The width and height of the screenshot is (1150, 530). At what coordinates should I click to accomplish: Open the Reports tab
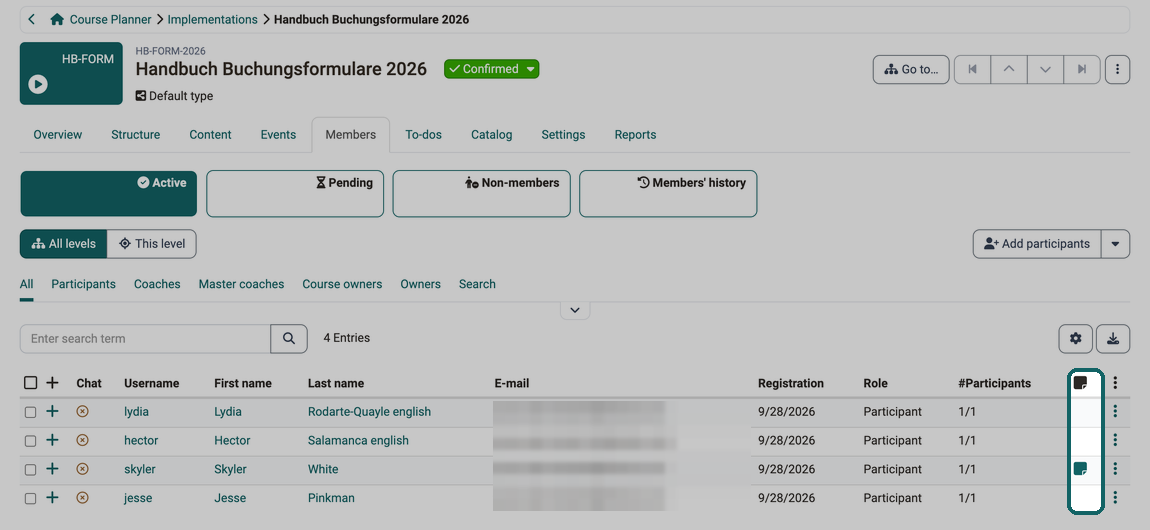(x=635, y=135)
